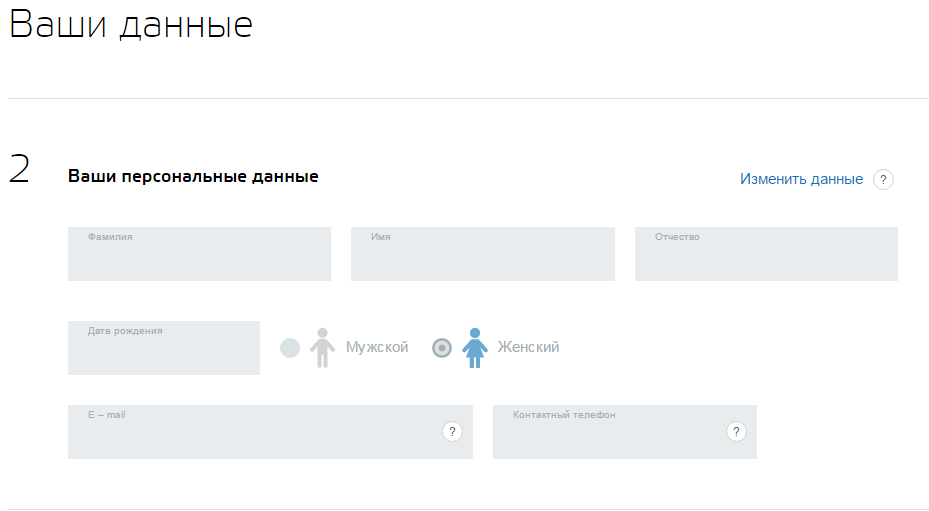Click the Дата рождения field
This screenshot has height=511, width=929.
click(163, 352)
